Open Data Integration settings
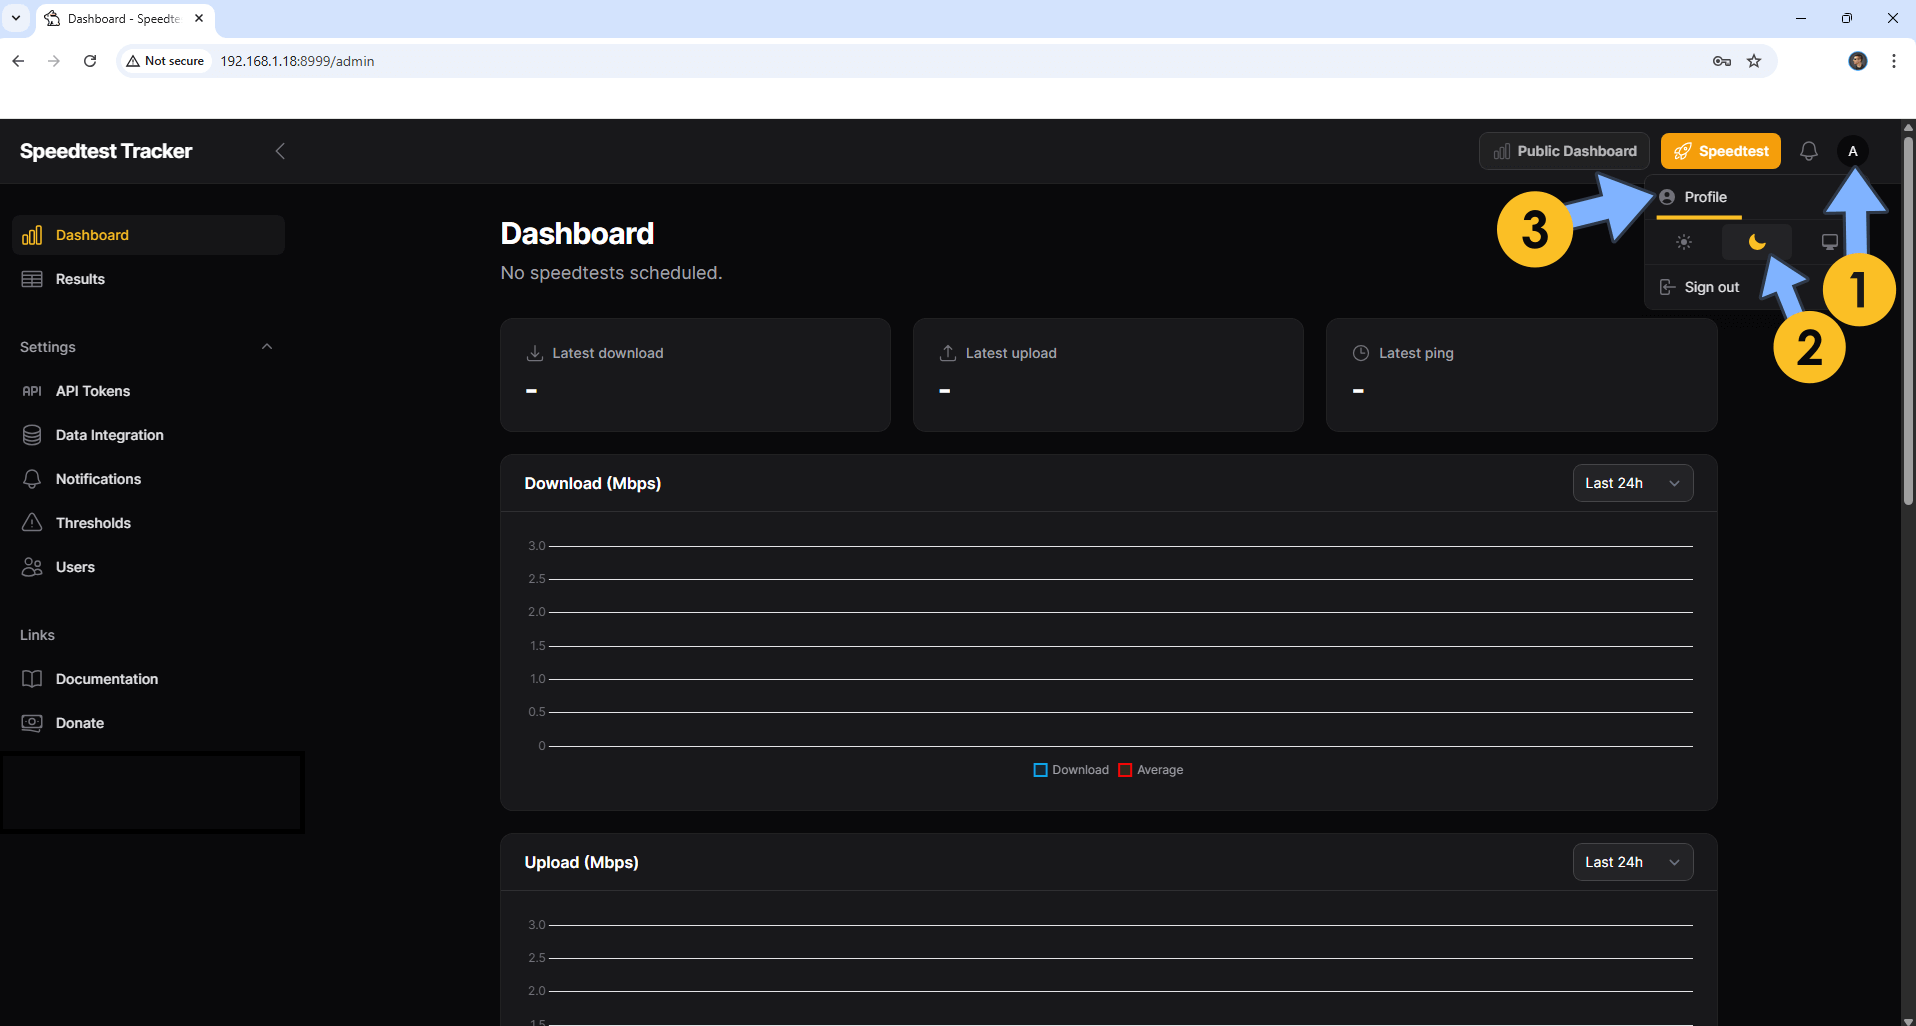The height and width of the screenshot is (1026, 1916). 109,435
